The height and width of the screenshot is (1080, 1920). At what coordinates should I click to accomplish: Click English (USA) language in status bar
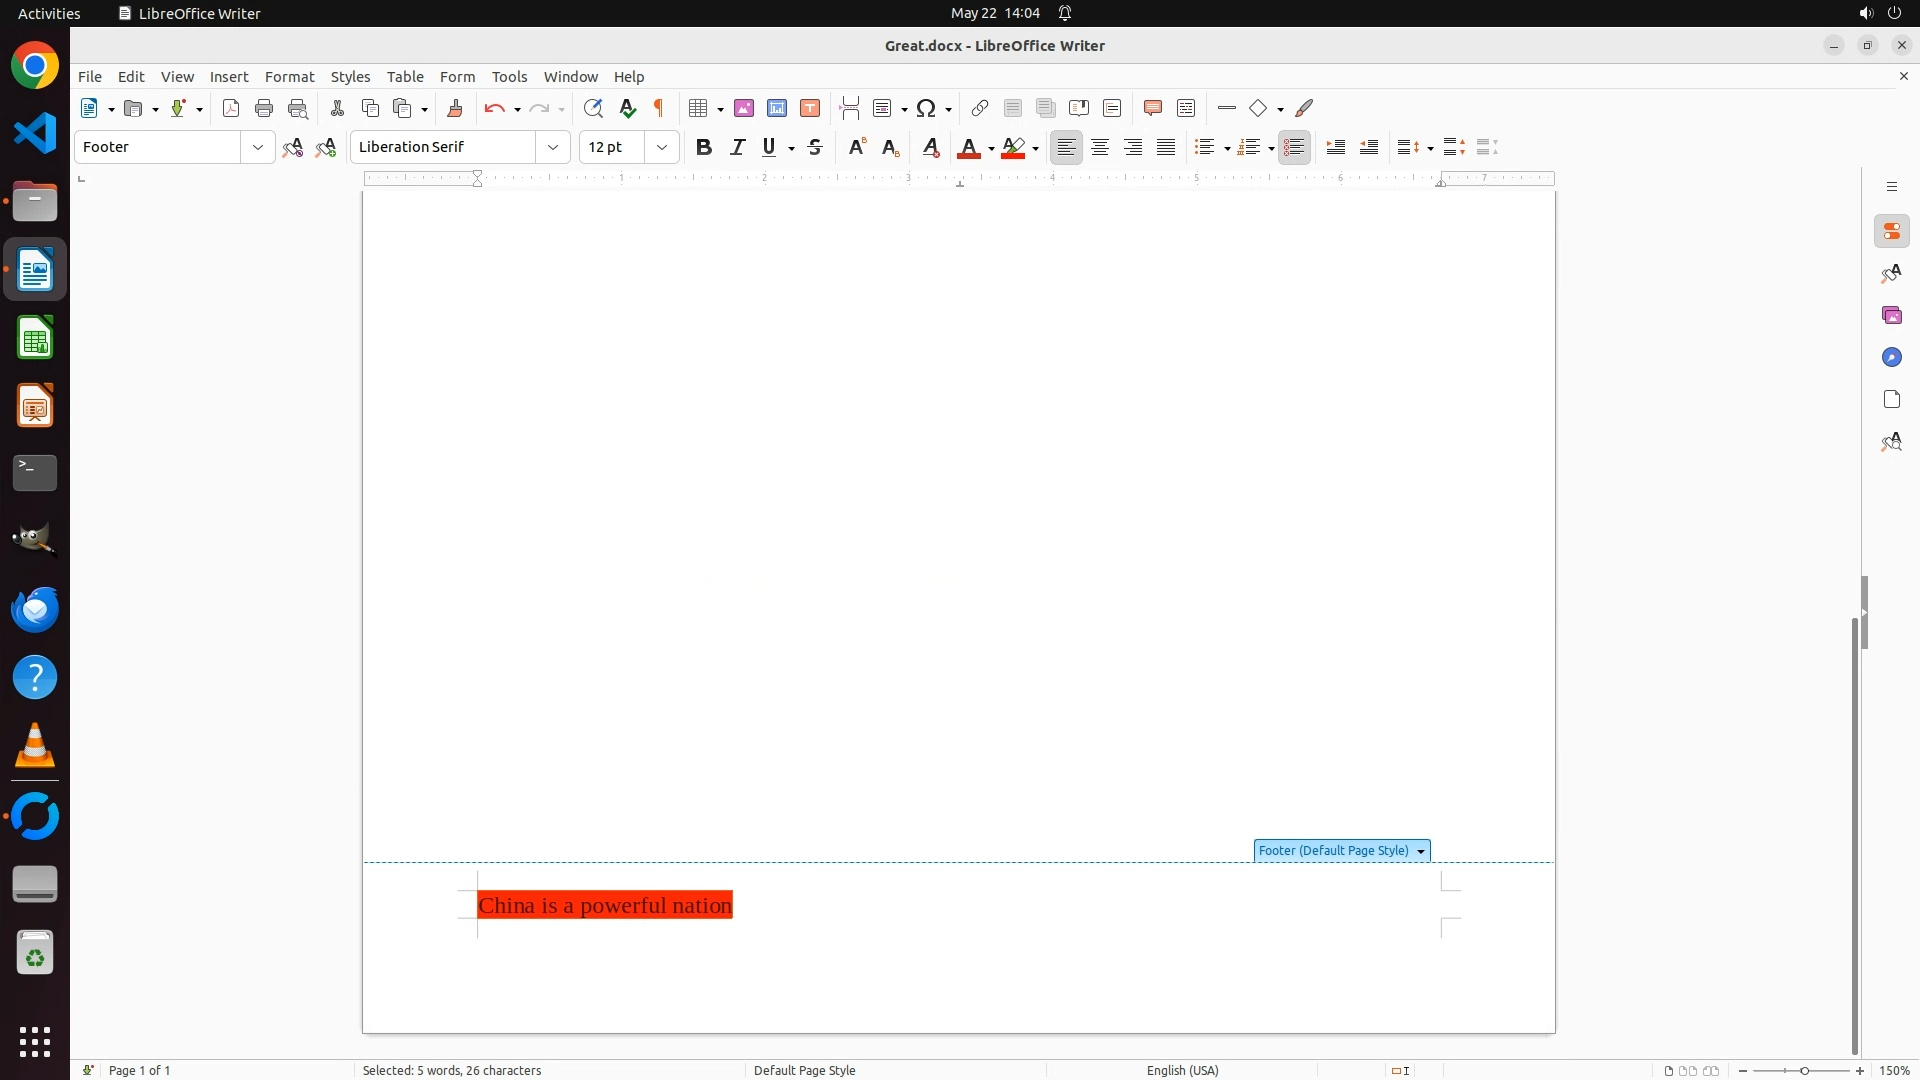pyautogui.click(x=1182, y=1070)
